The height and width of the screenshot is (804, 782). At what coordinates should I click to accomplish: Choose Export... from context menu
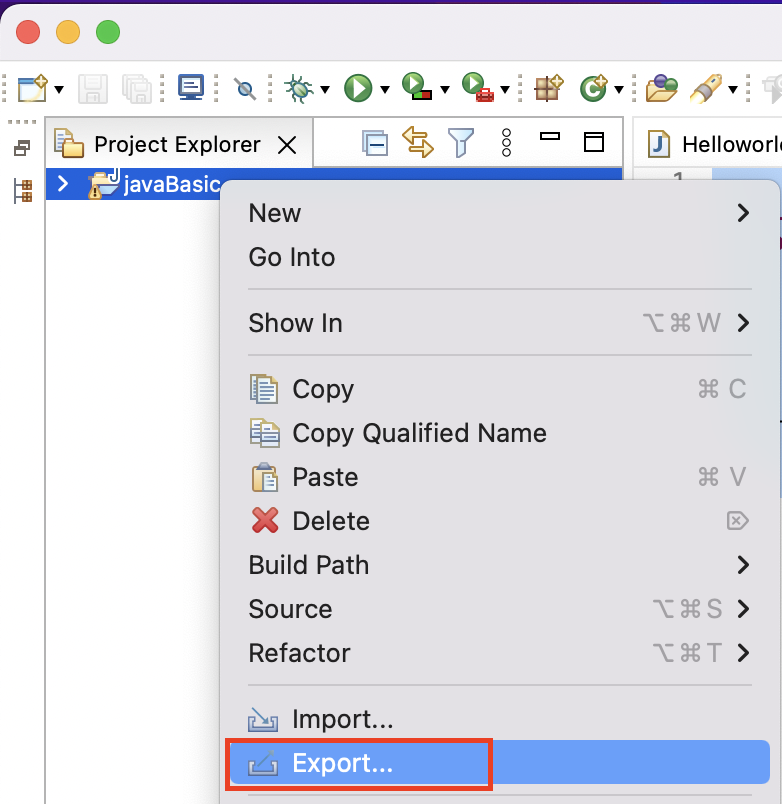tap(500, 762)
